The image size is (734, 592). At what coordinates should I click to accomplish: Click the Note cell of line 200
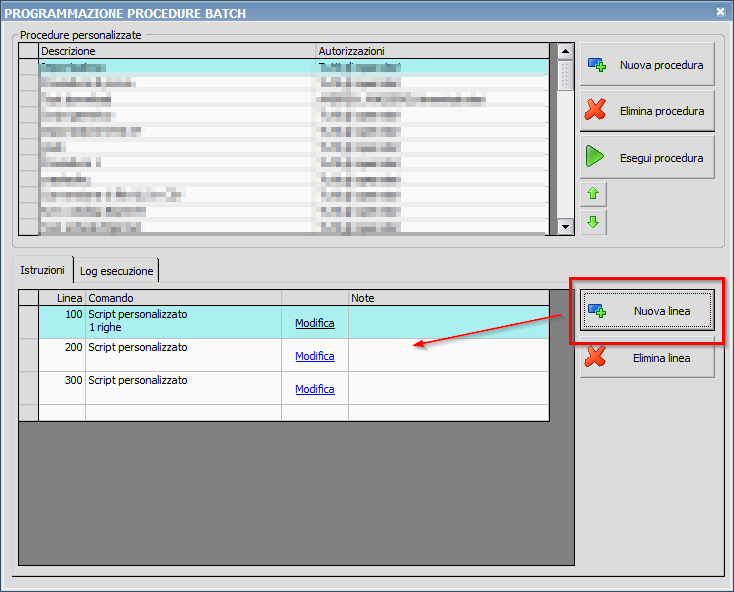point(448,355)
